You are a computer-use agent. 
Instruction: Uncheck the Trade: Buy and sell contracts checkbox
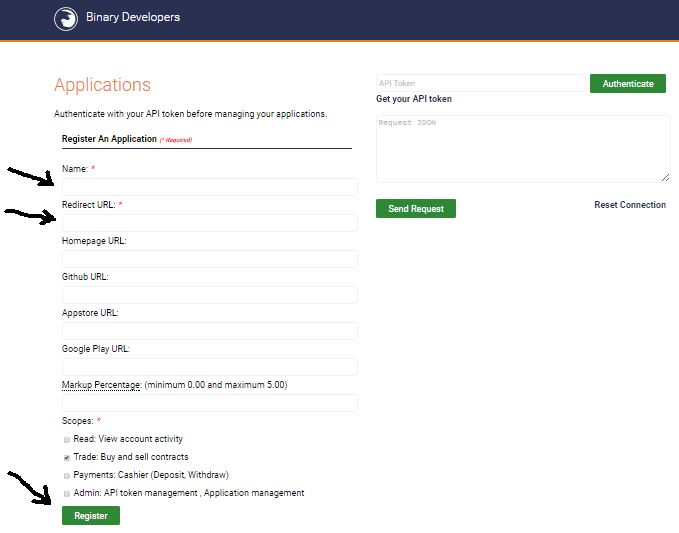(x=67, y=458)
